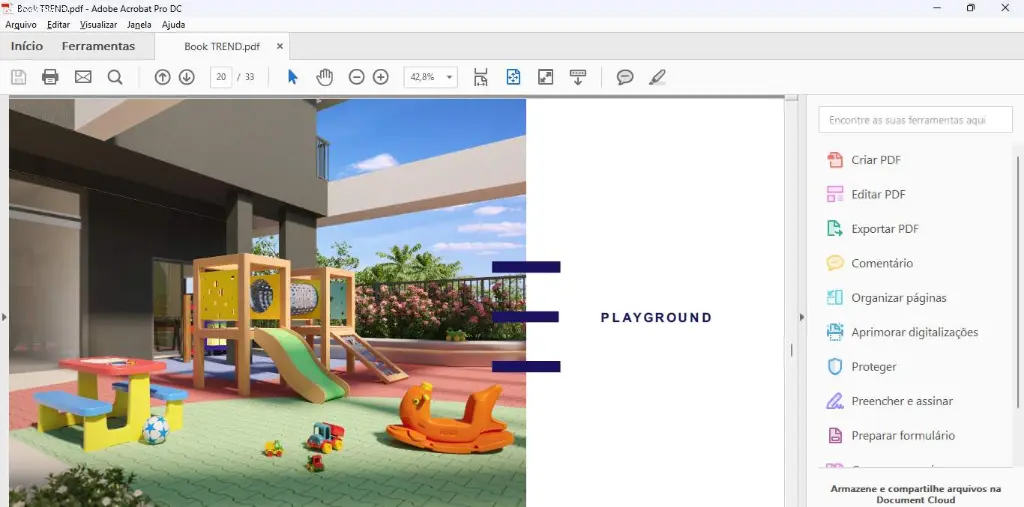Go to next page arrow
The height and width of the screenshot is (507, 1024).
186,77
